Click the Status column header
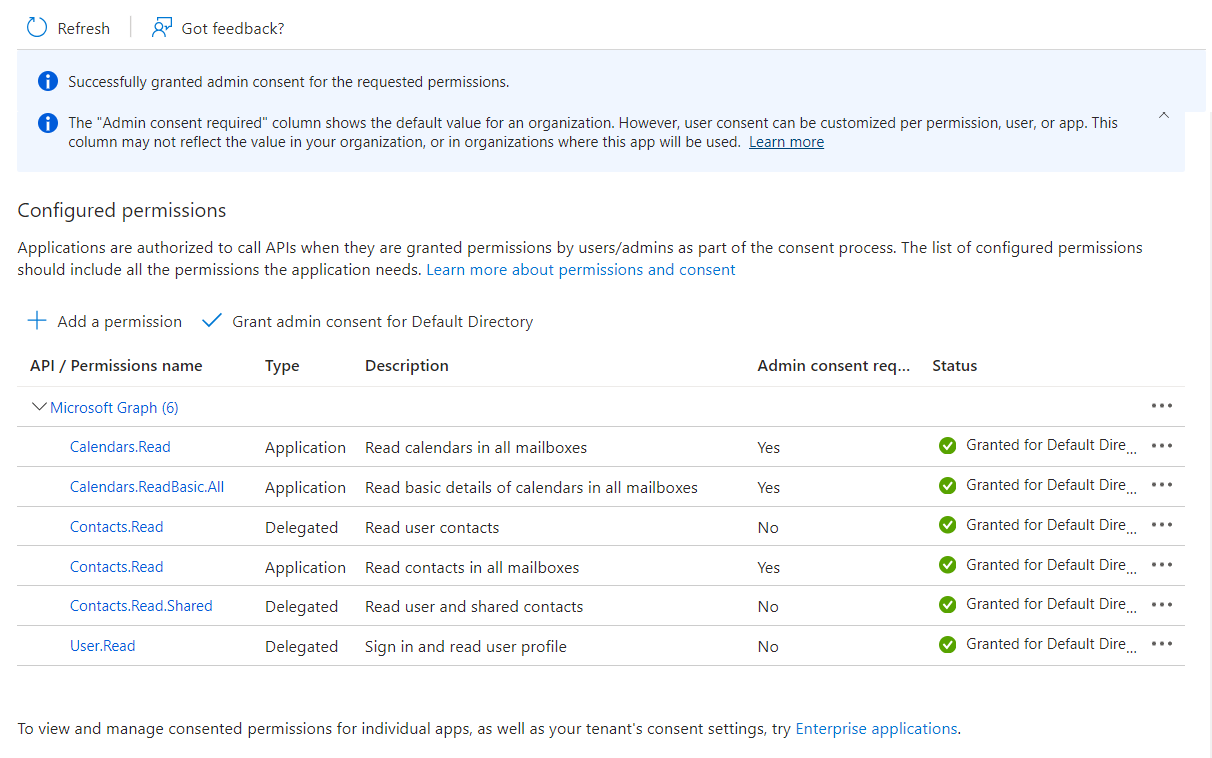 coord(954,366)
